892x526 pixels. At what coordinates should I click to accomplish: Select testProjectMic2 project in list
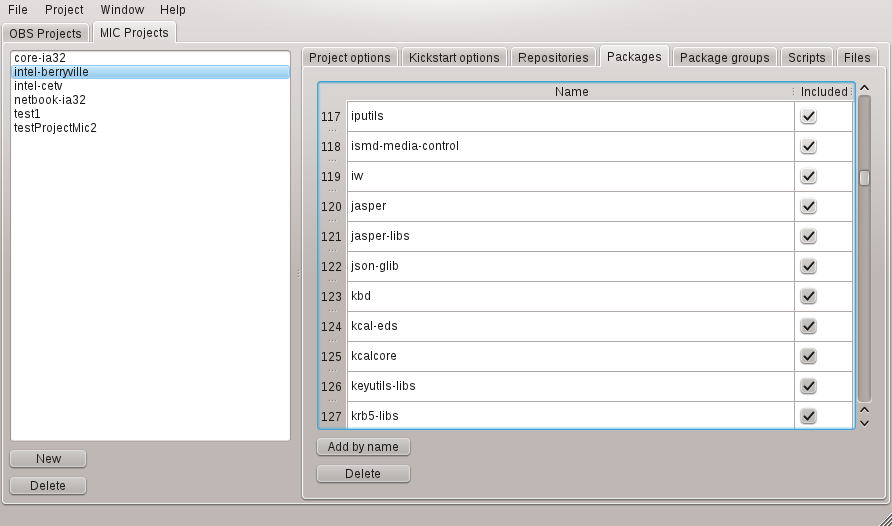tap(150, 127)
